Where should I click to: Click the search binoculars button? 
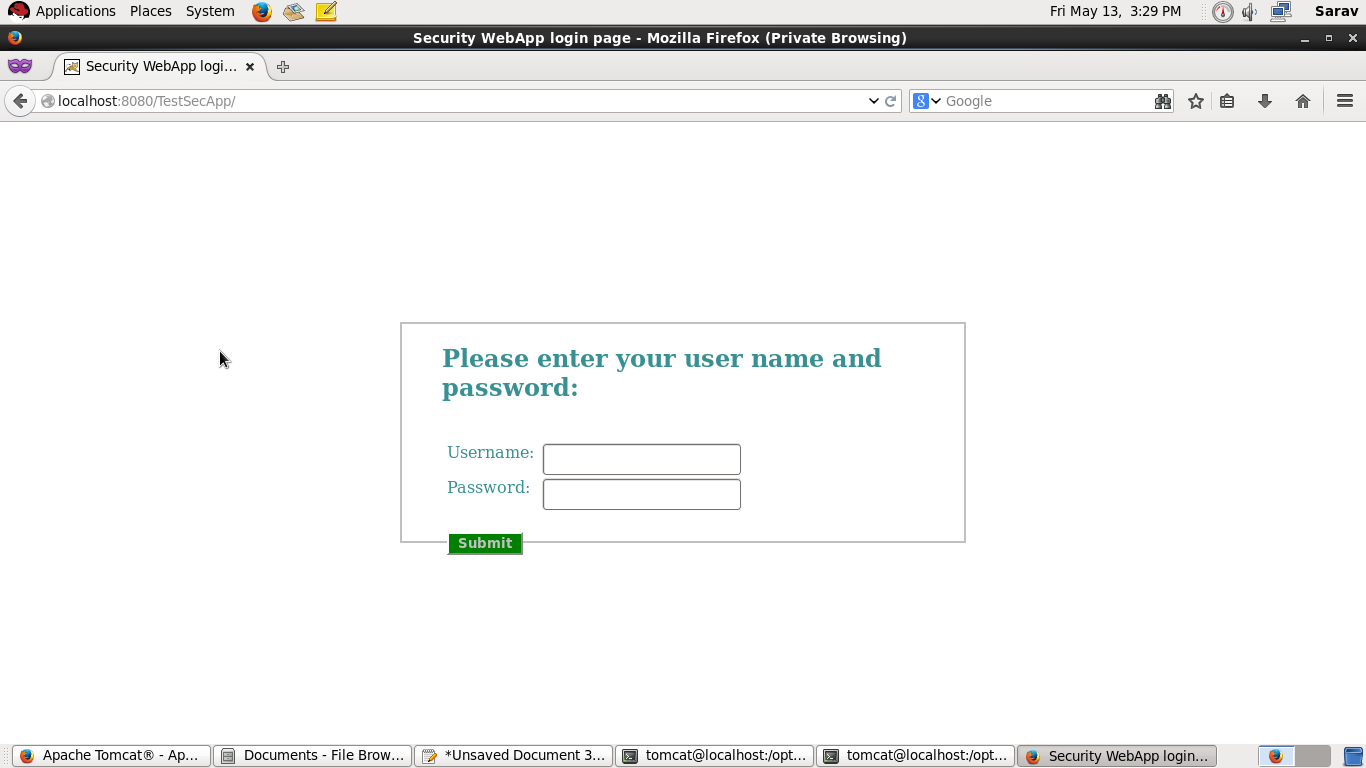[1162, 101]
